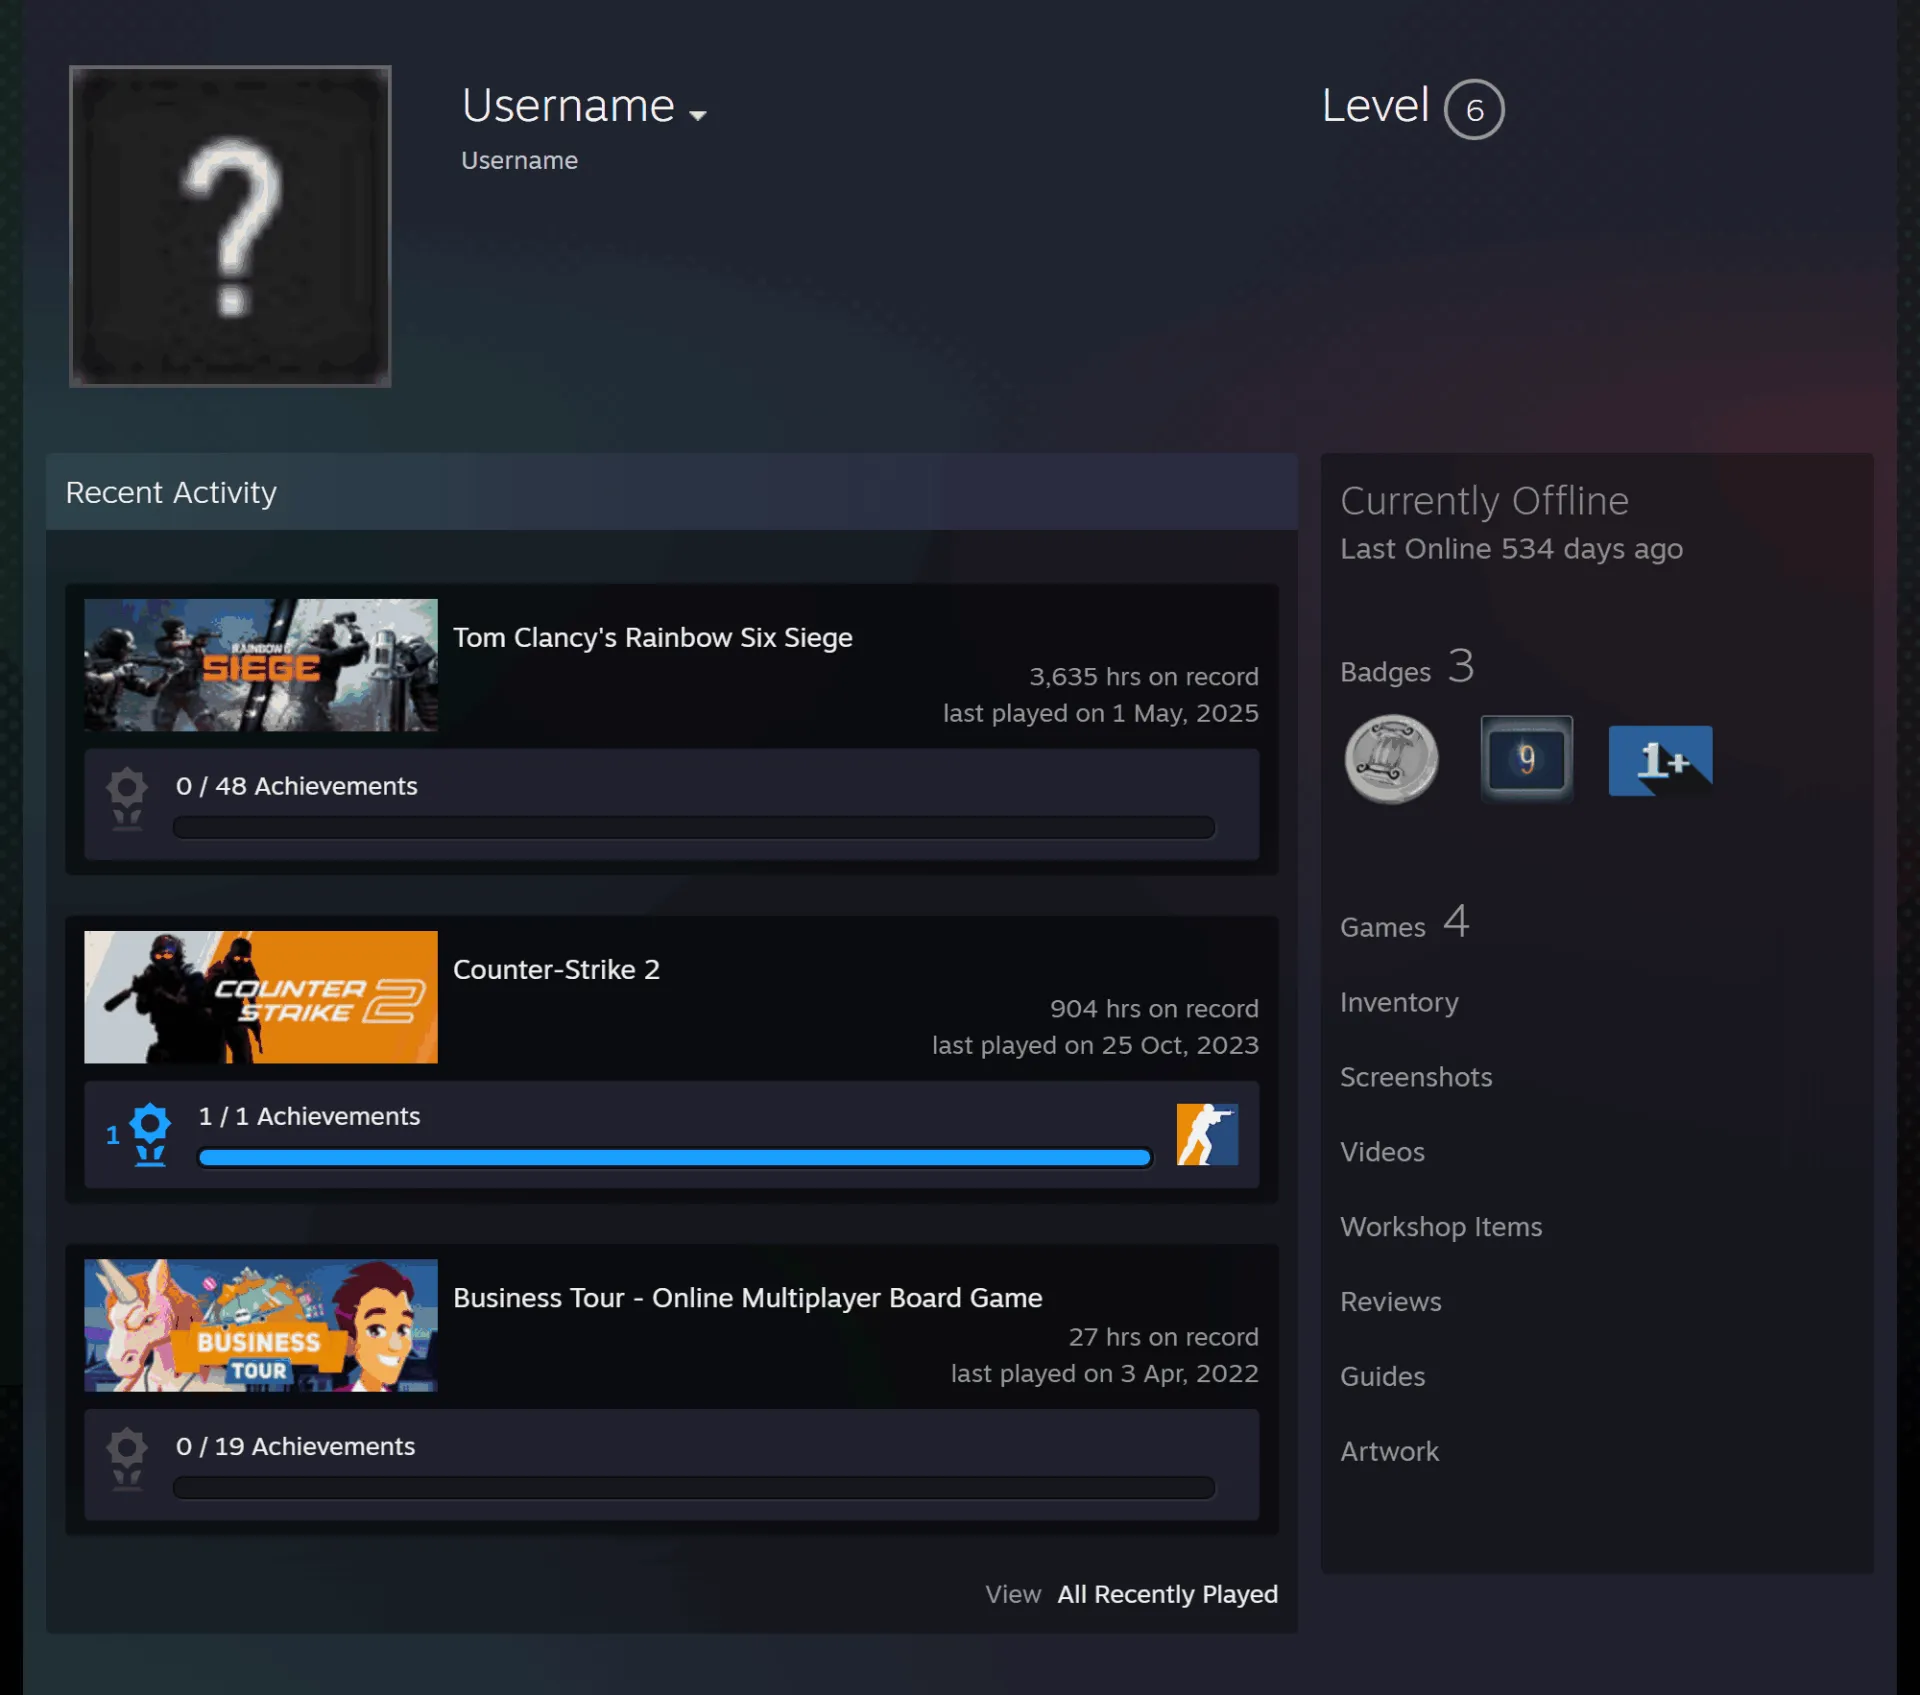Click the small Username text under the heading

click(519, 160)
